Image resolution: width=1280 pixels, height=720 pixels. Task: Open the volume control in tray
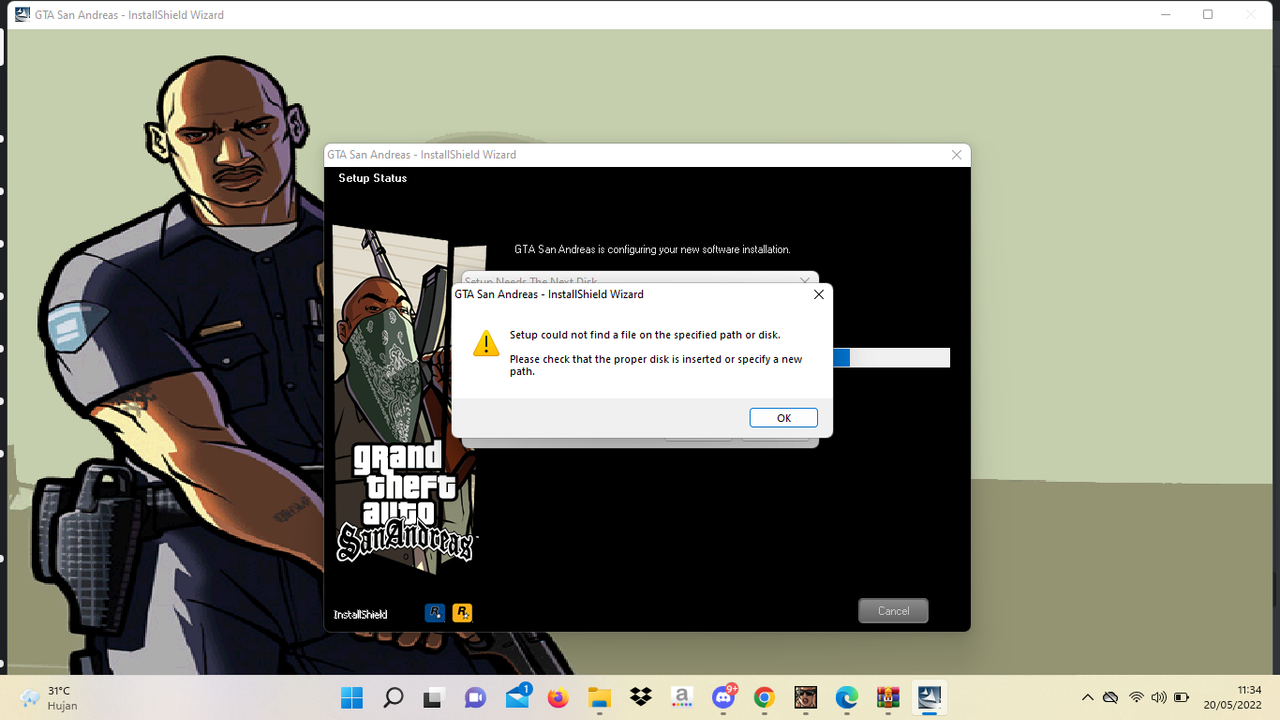point(1159,697)
